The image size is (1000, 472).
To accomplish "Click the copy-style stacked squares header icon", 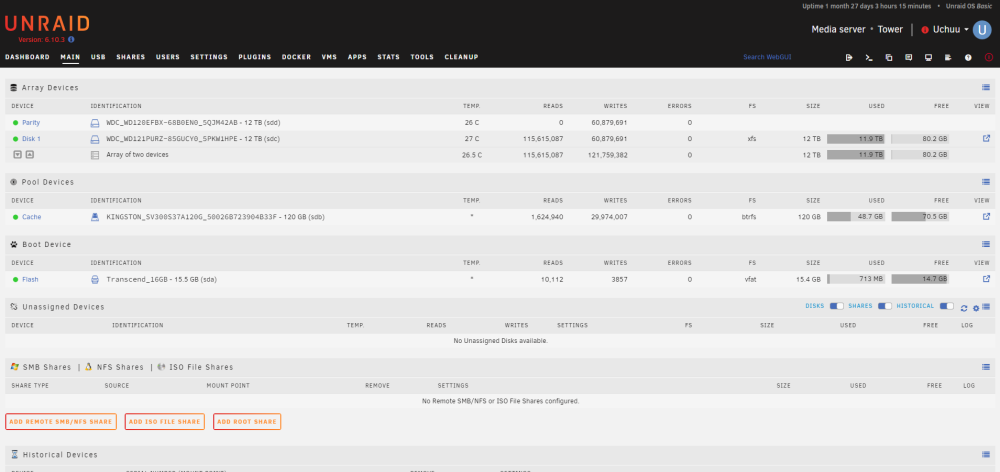I will pos(888,57).
